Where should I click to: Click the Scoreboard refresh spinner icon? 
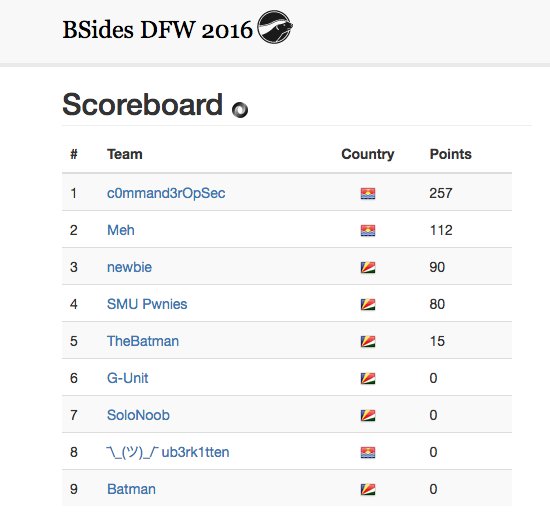[240, 110]
